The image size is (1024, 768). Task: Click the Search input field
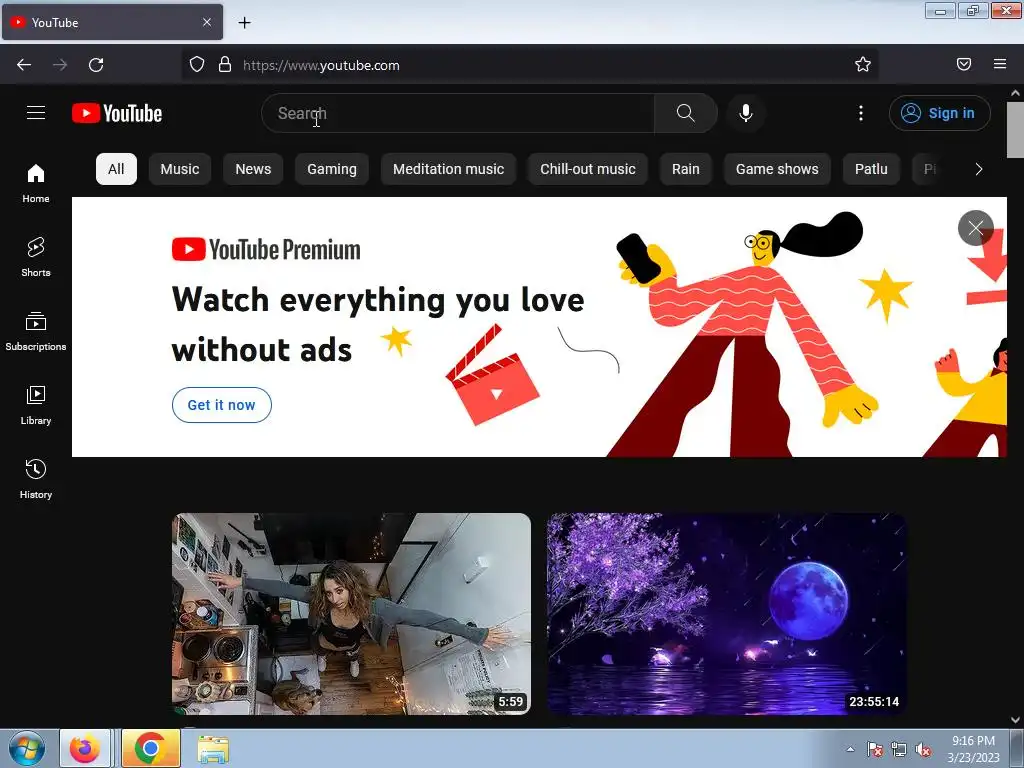coord(458,113)
